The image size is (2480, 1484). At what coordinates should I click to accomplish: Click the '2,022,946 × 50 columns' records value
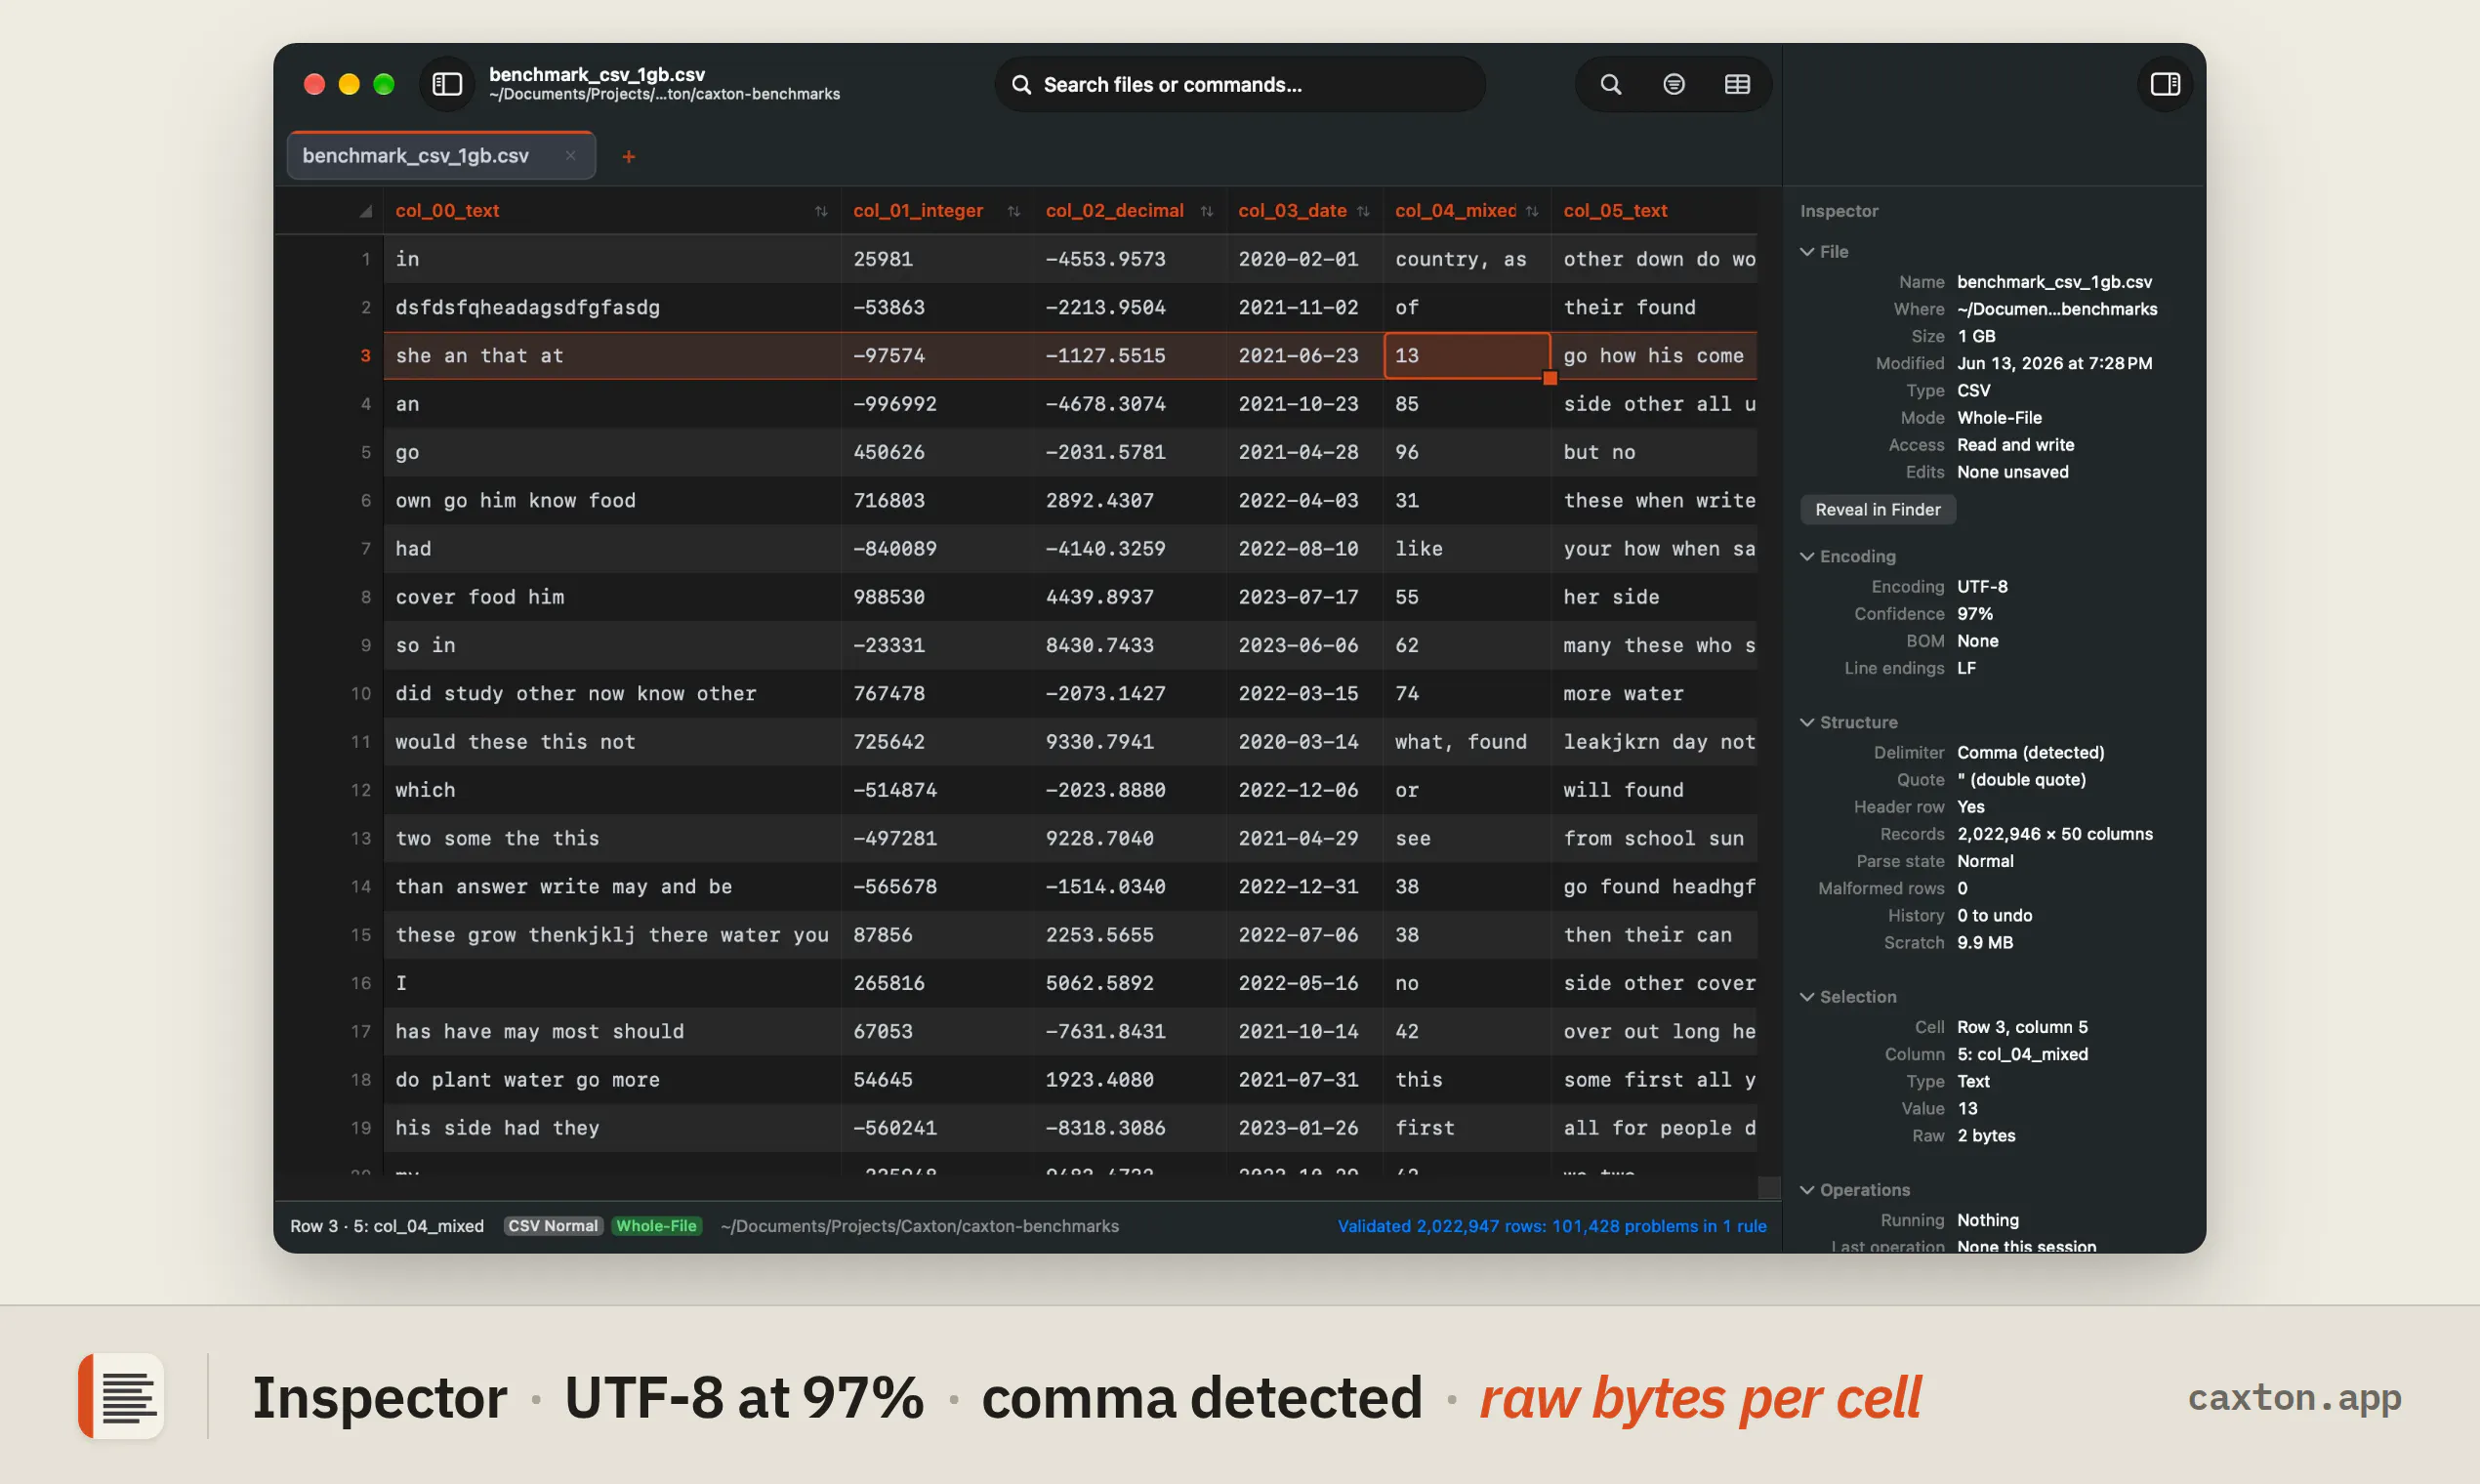click(2054, 834)
